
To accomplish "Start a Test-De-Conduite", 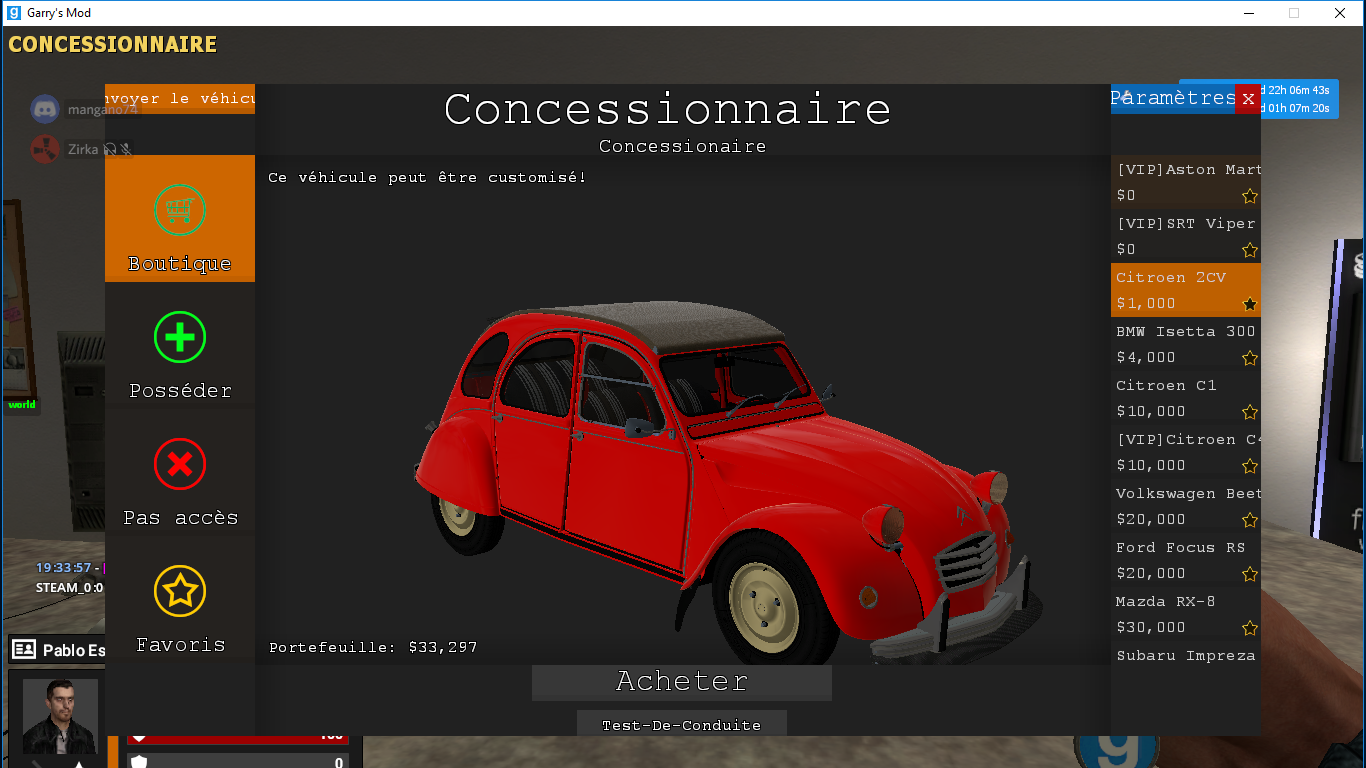I will 682,724.
